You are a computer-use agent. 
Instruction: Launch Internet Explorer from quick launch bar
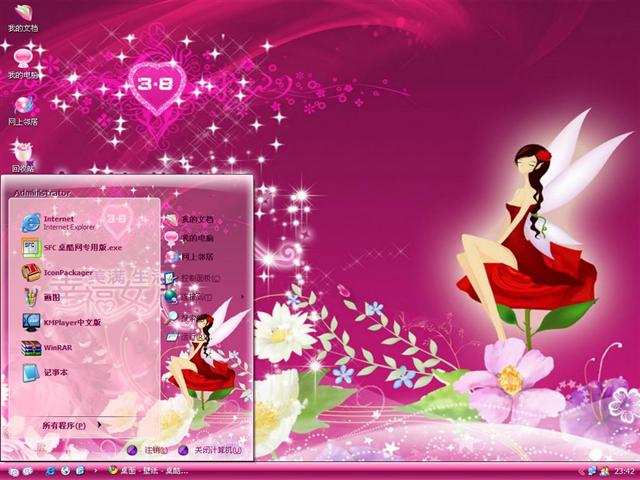click(x=50, y=471)
